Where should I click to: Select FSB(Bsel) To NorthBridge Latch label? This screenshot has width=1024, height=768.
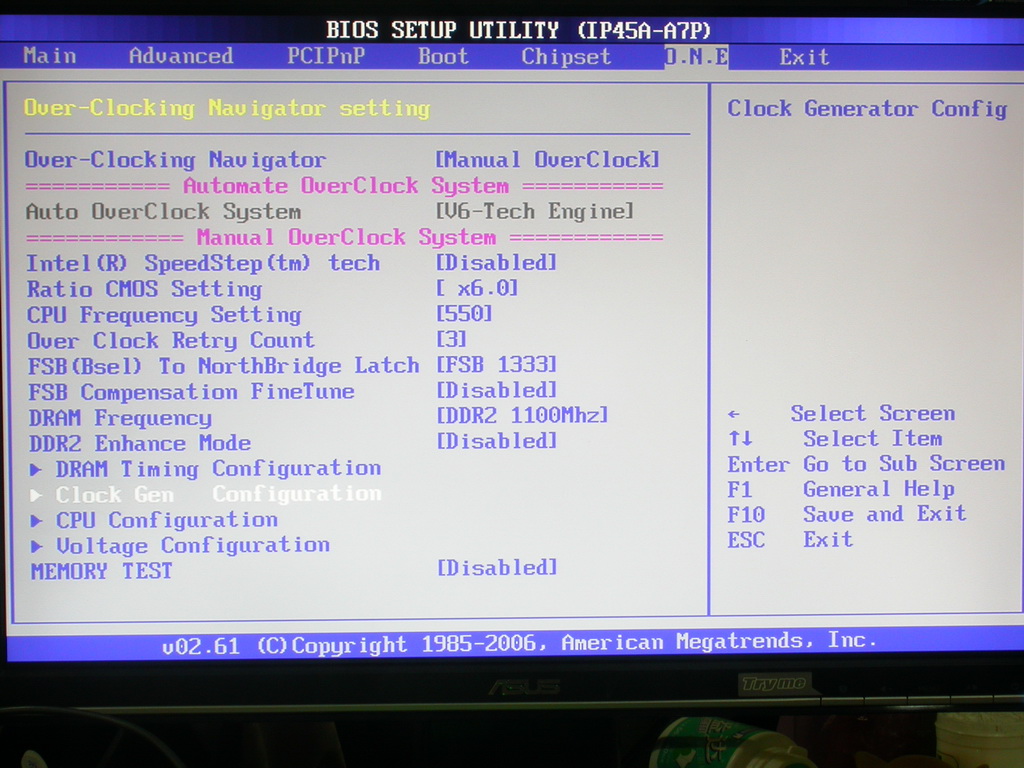[223, 366]
